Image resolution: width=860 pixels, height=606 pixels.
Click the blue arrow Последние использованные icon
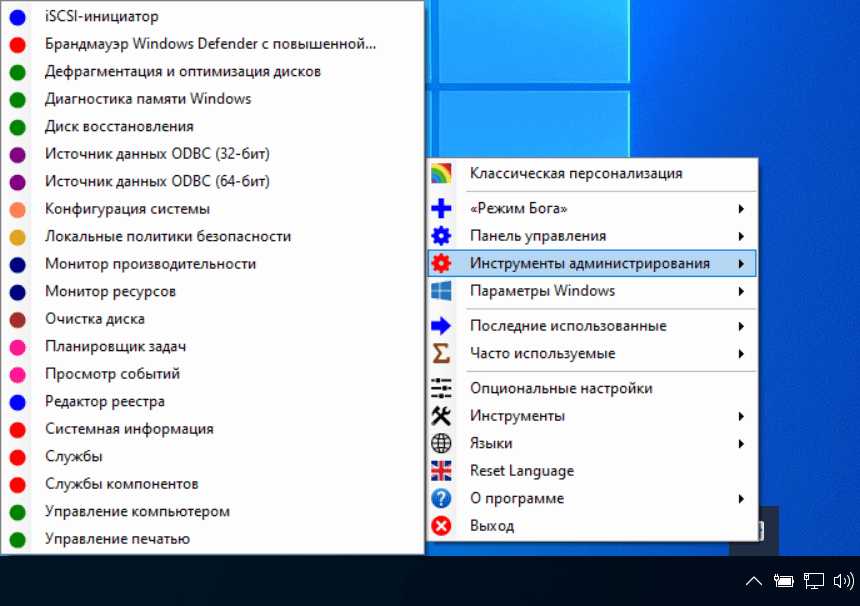click(x=441, y=326)
